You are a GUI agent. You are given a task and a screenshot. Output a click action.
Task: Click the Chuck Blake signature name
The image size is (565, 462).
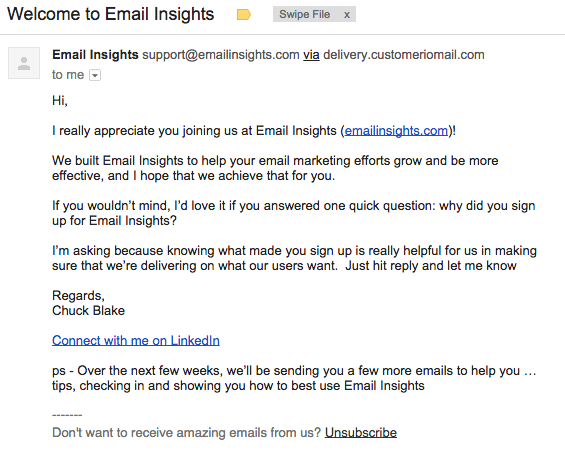click(x=88, y=311)
